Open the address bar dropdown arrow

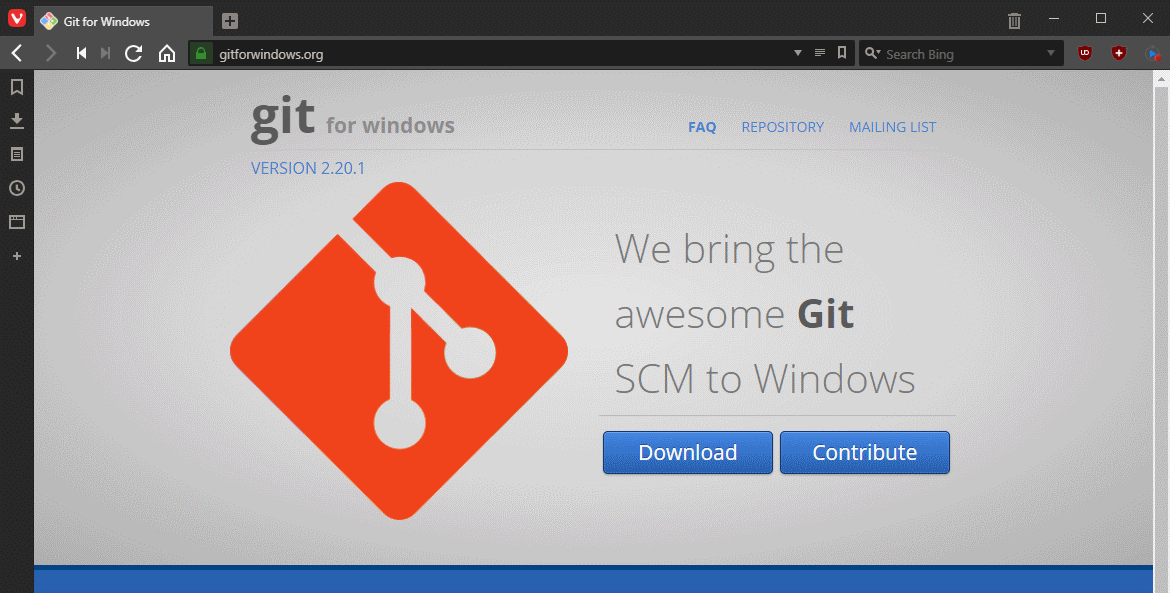[x=797, y=53]
